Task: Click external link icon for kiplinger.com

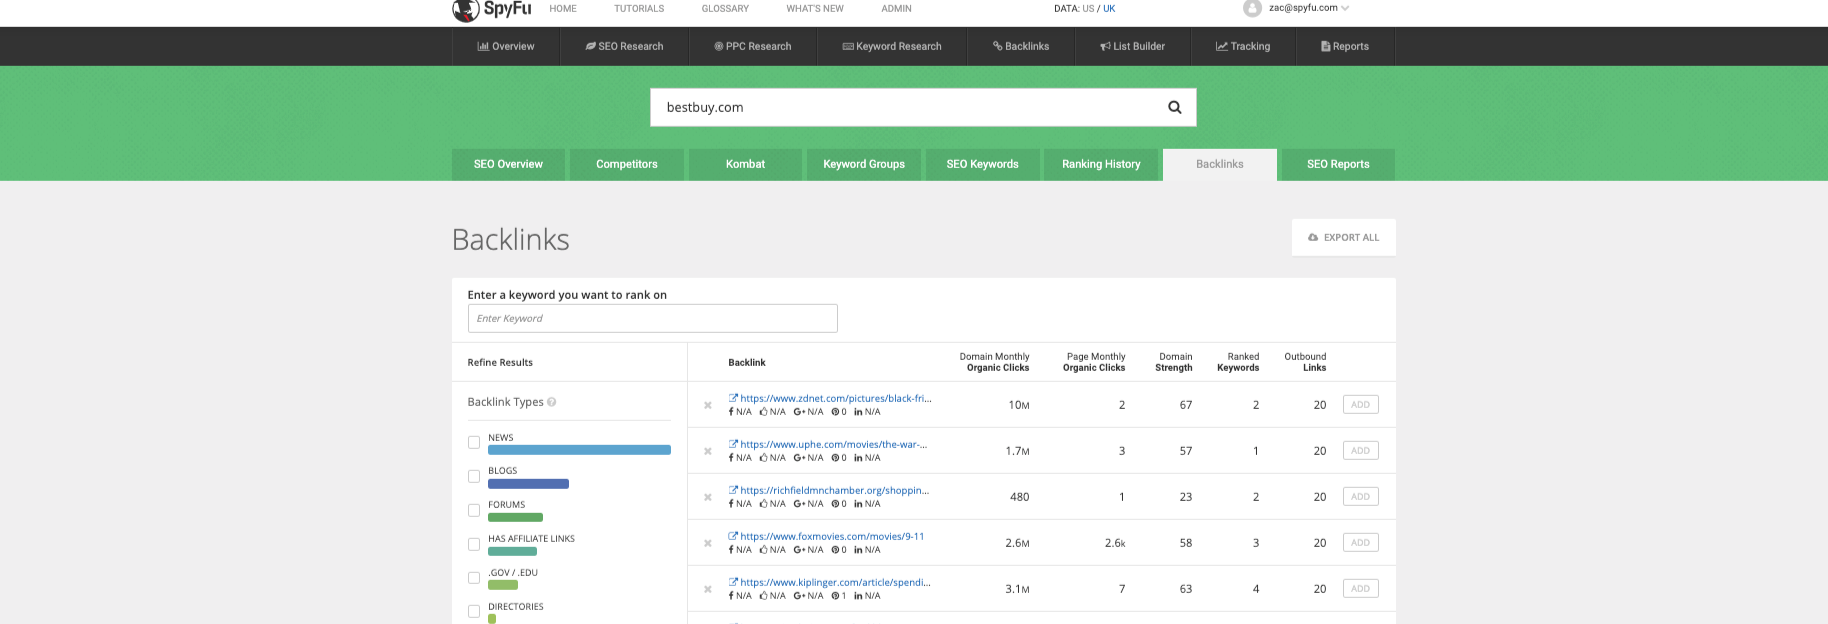Action: (x=733, y=582)
